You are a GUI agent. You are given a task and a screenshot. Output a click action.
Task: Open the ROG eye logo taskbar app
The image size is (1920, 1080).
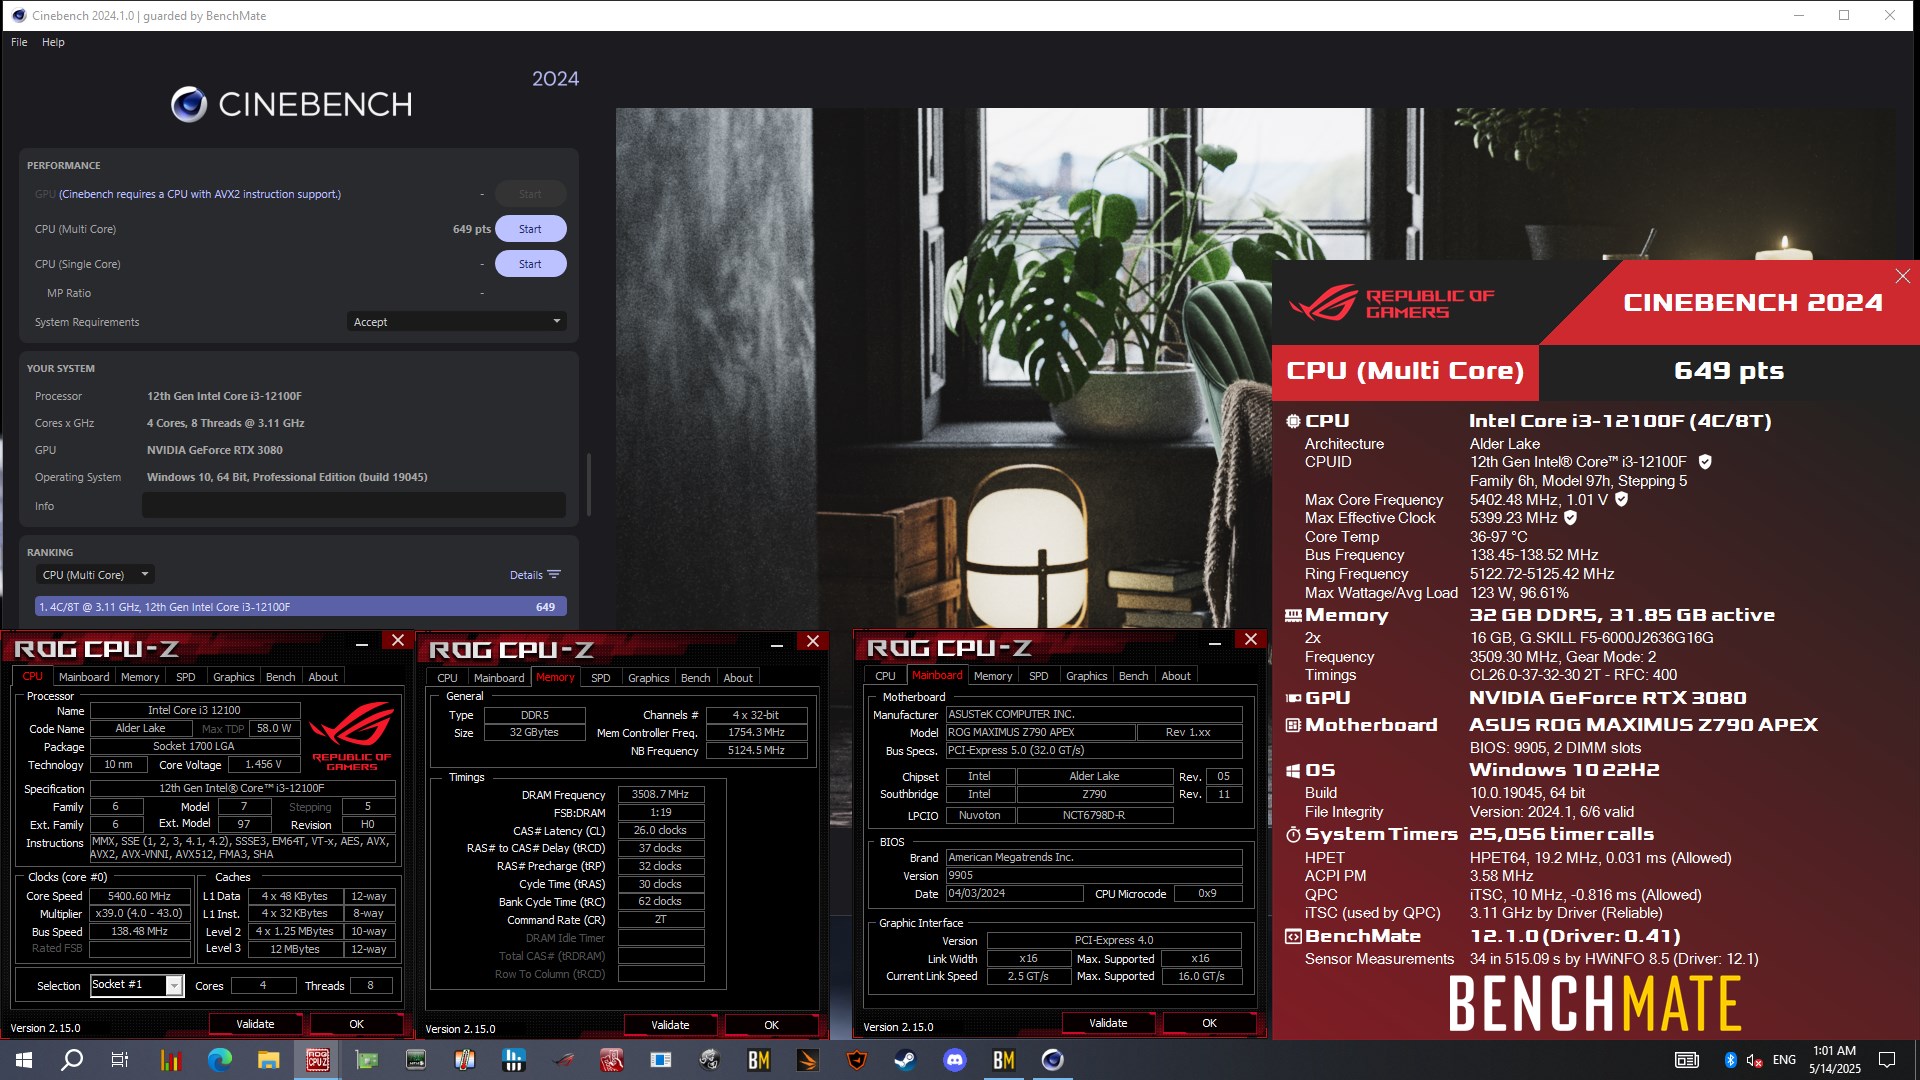click(x=563, y=1060)
